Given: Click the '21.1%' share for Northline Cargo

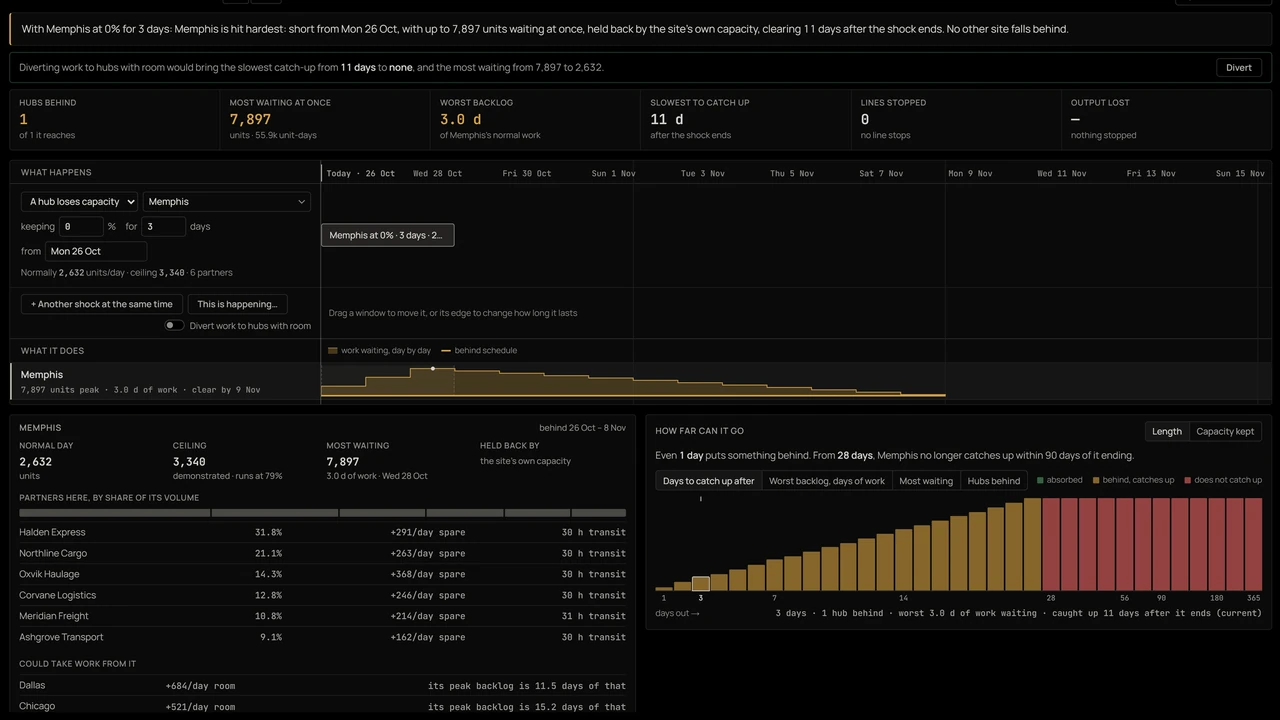Looking at the screenshot, I should [x=268, y=554].
